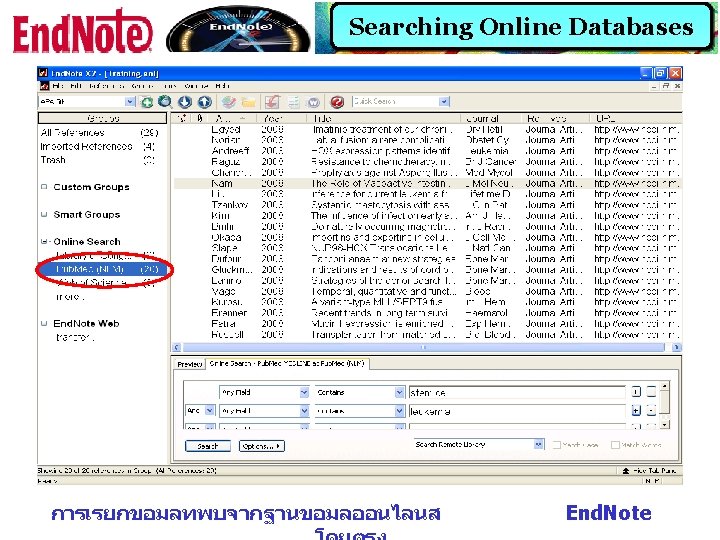This screenshot has height=540, width=720.
Task: Sort by the Journal column header
Action: click(491, 118)
